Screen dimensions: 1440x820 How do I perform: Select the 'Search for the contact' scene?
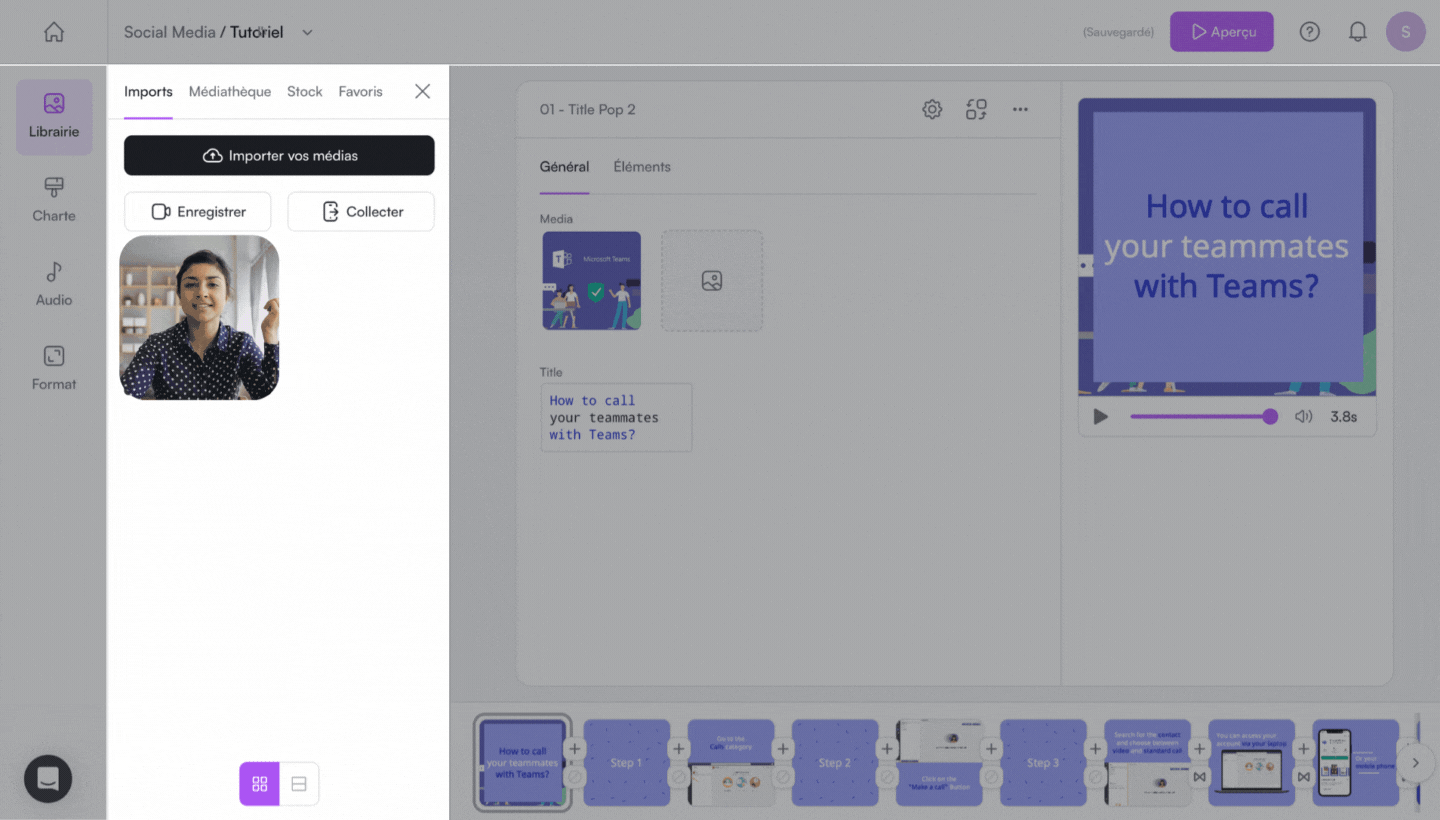(1147, 762)
